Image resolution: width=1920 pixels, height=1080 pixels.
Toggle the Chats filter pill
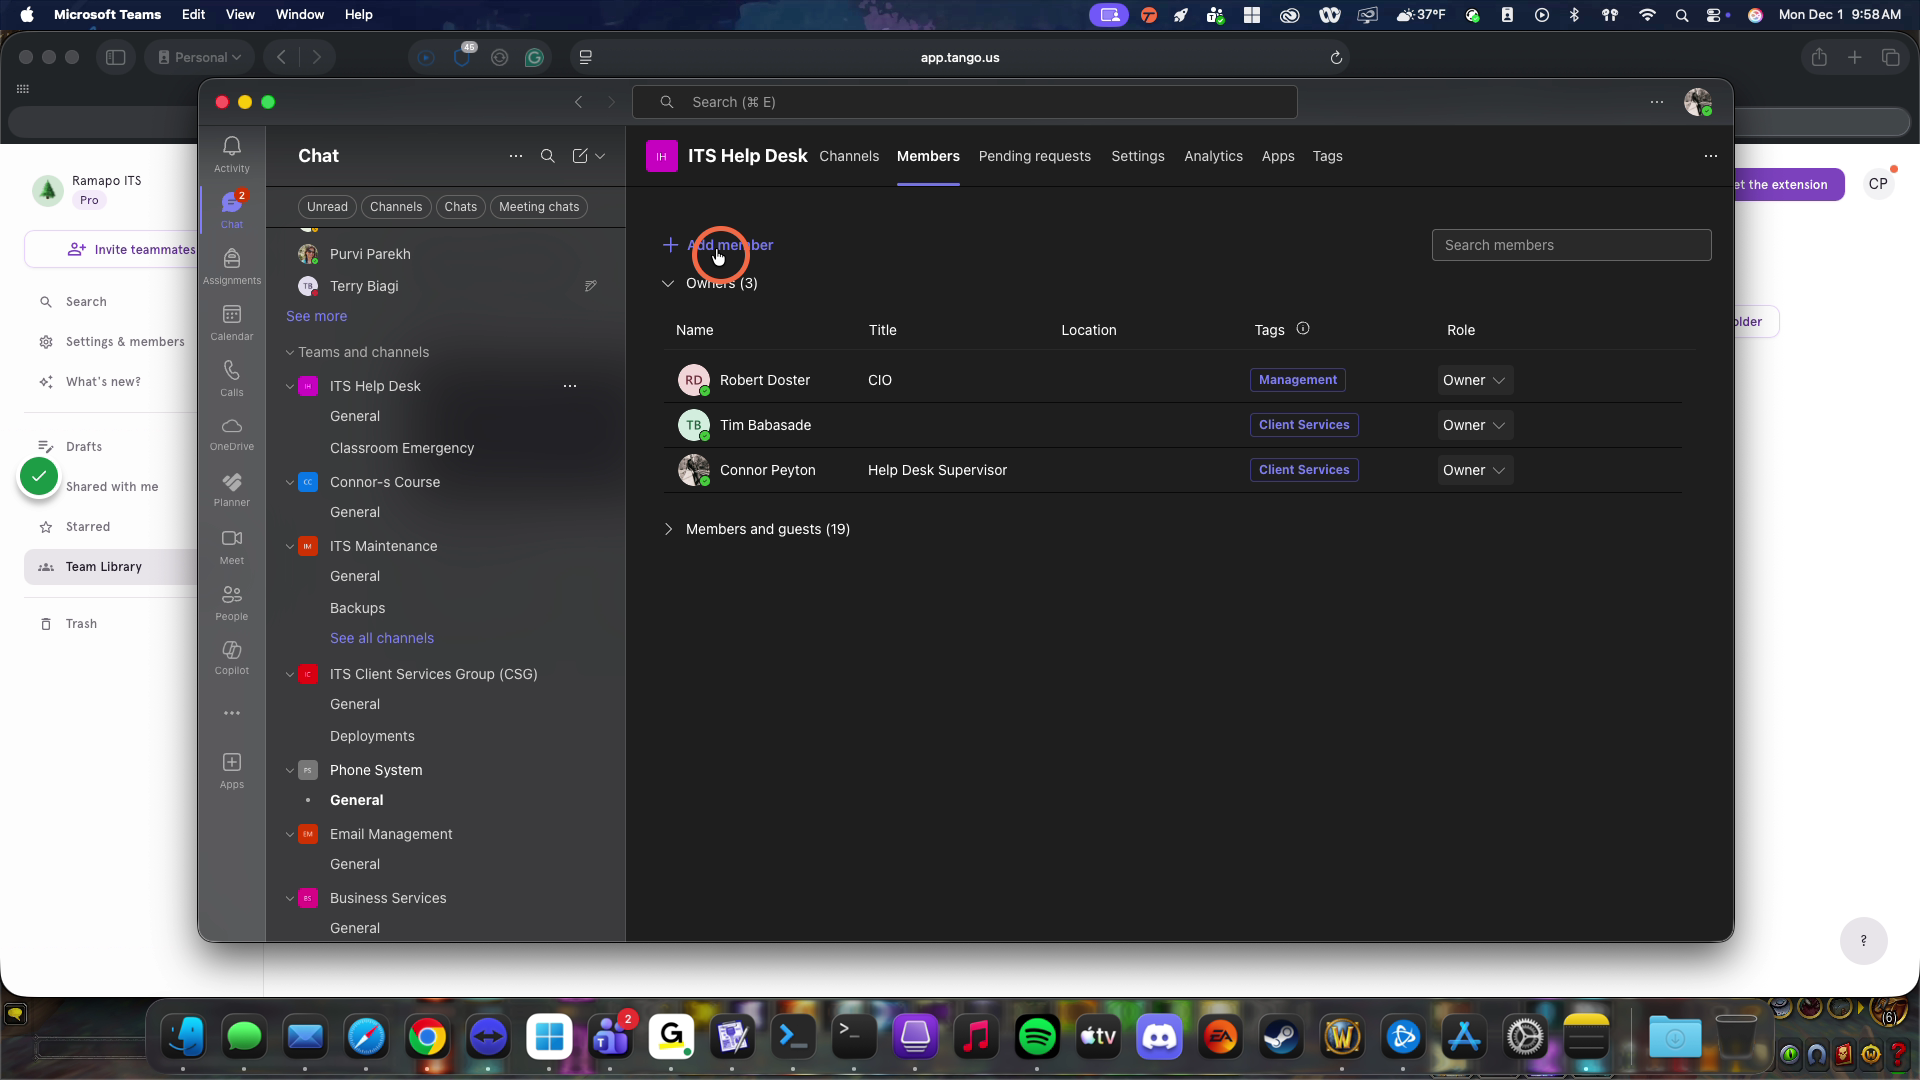pos(460,207)
